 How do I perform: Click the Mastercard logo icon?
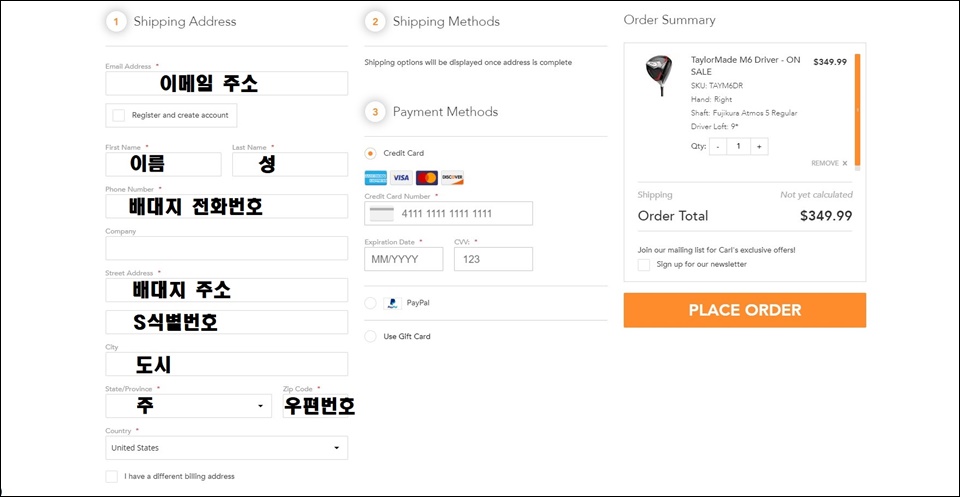(x=427, y=178)
